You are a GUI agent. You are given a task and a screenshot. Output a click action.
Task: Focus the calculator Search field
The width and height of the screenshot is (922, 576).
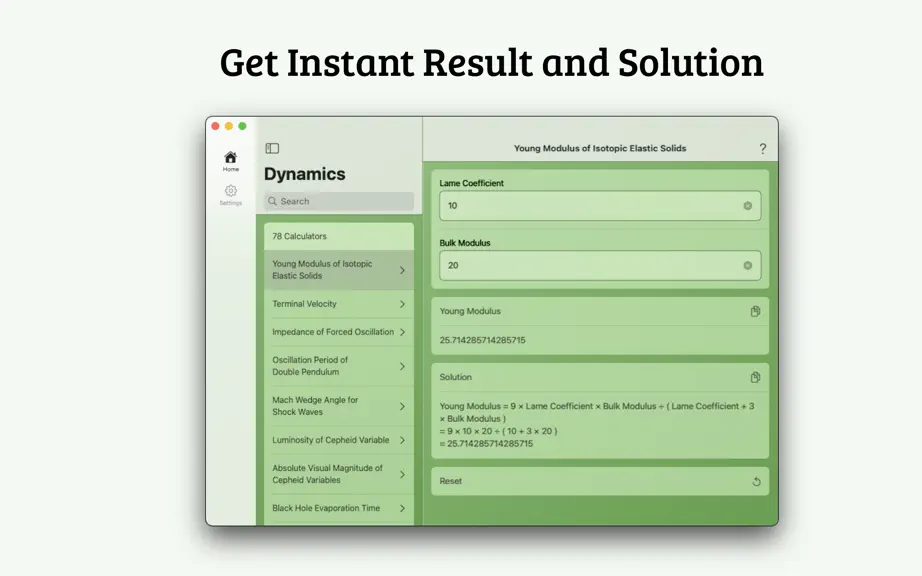click(x=339, y=201)
